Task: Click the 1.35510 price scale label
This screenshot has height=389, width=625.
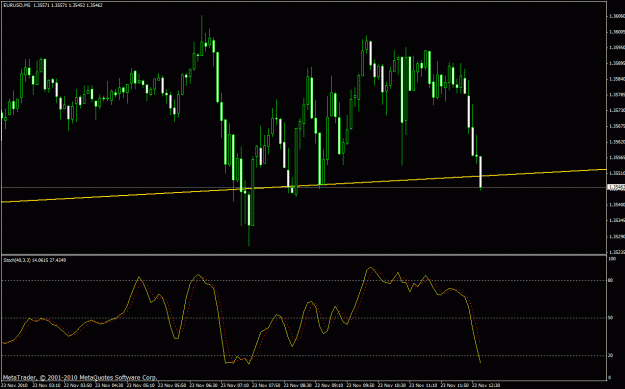Action: point(616,173)
